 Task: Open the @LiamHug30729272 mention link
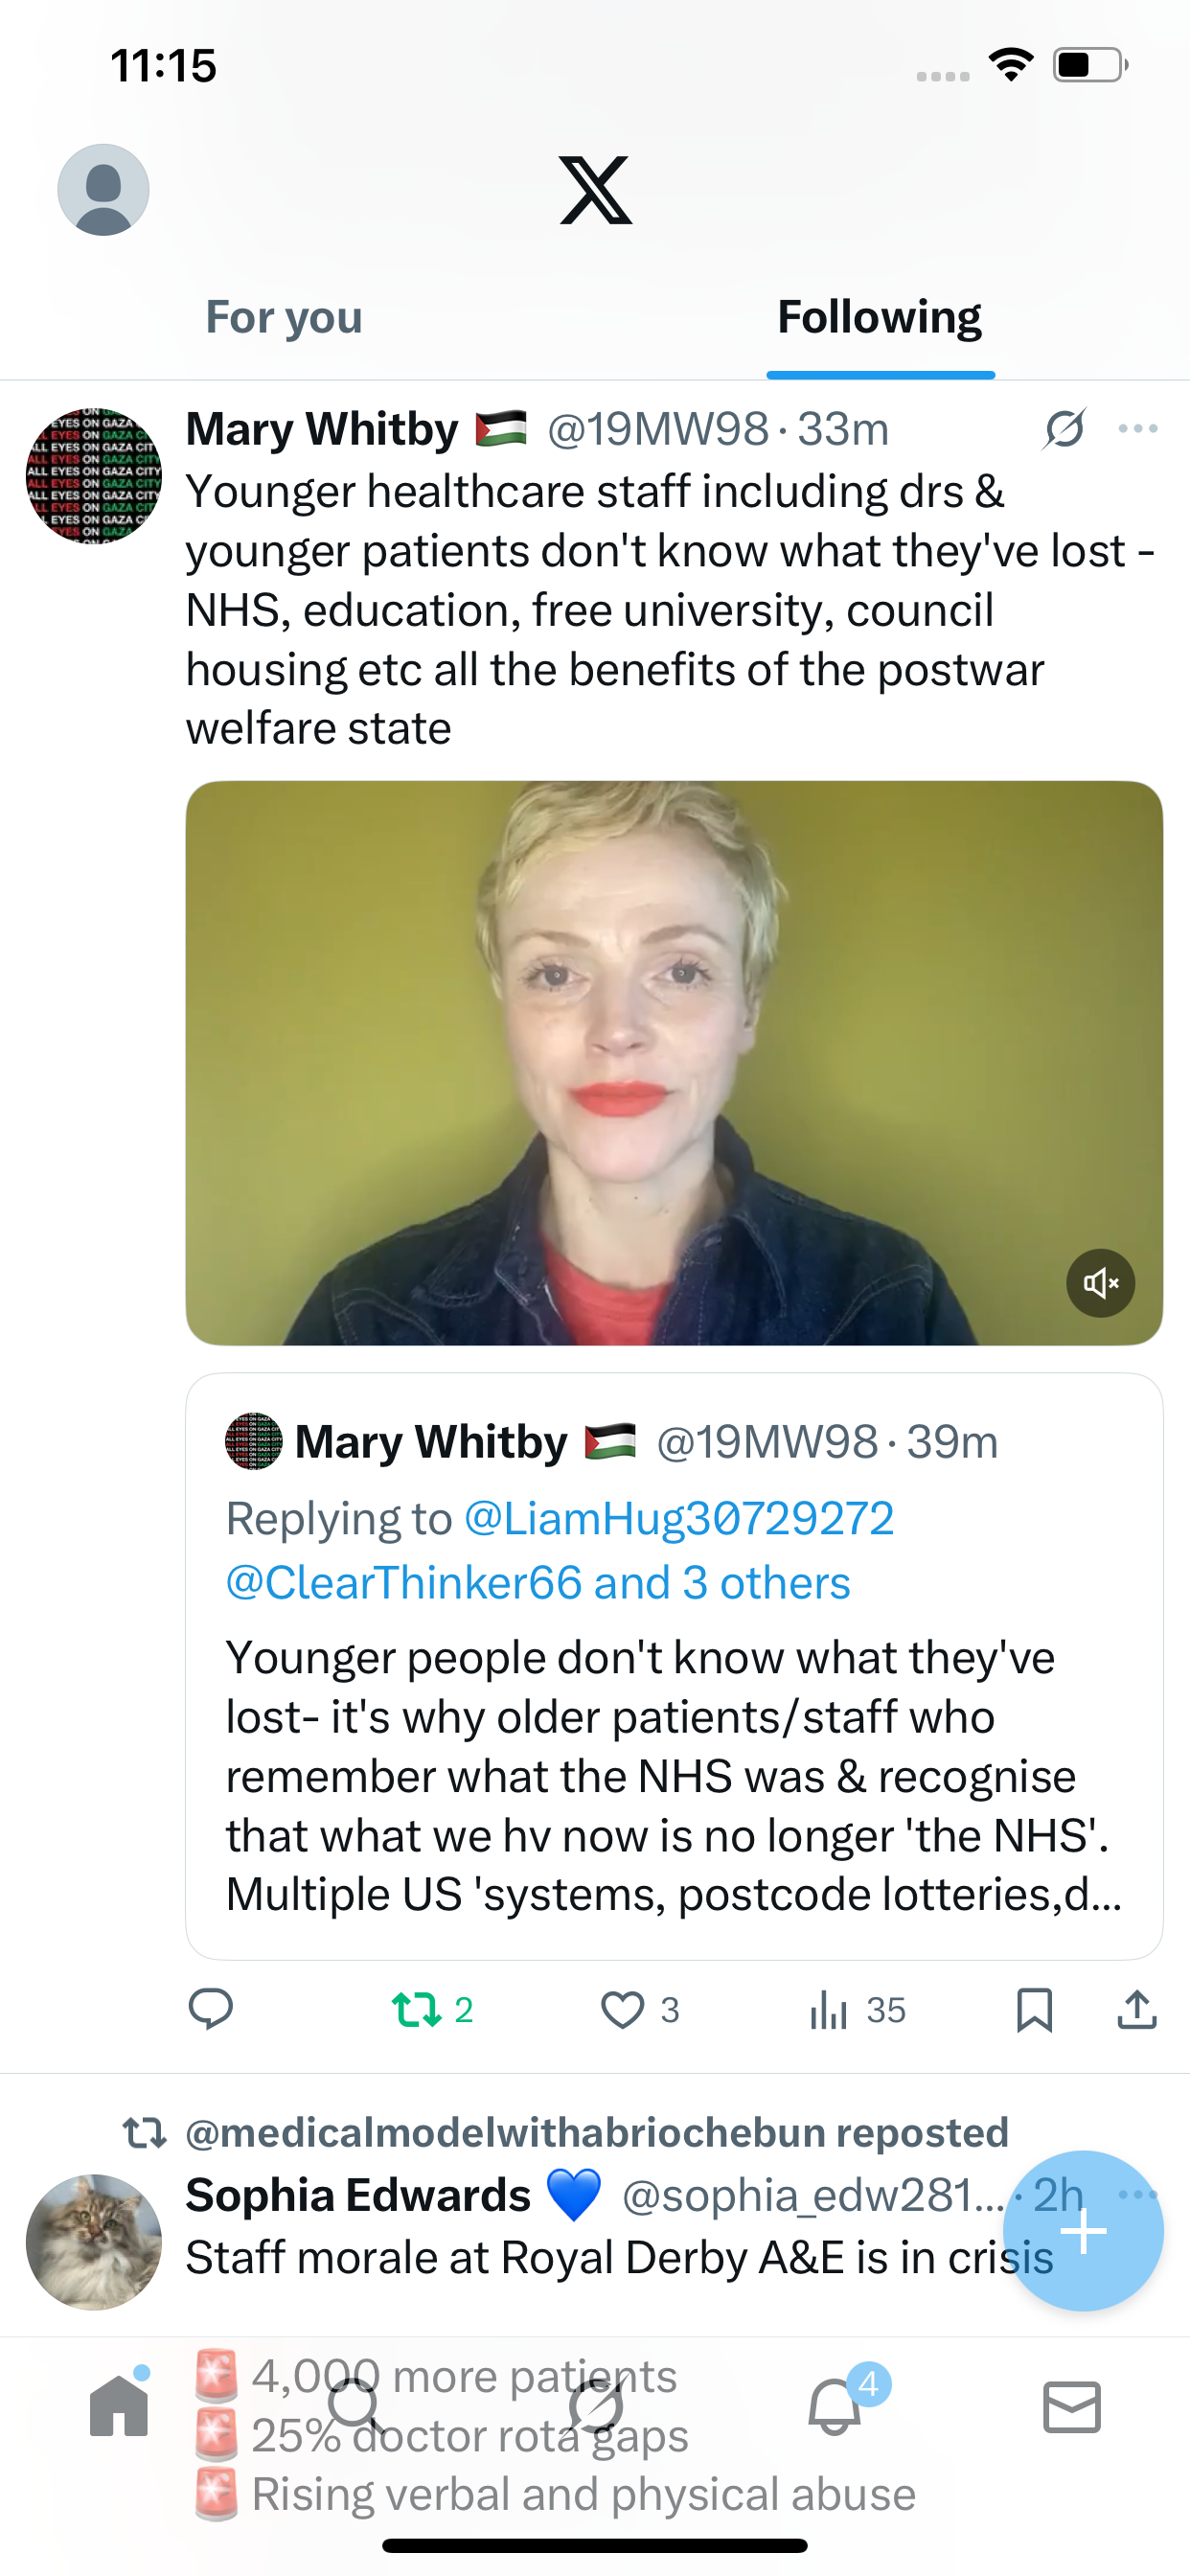click(679, 1519)
